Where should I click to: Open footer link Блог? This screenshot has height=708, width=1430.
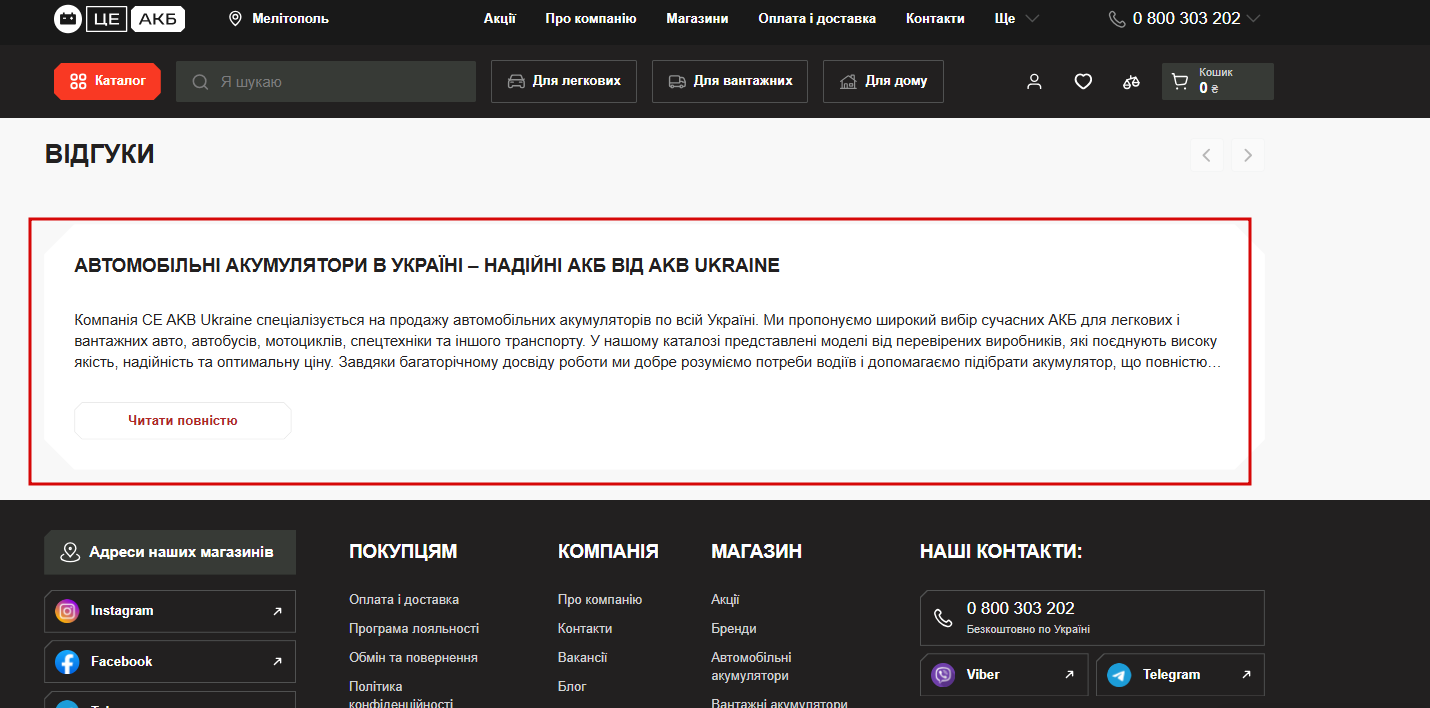(x=572, y=687)
